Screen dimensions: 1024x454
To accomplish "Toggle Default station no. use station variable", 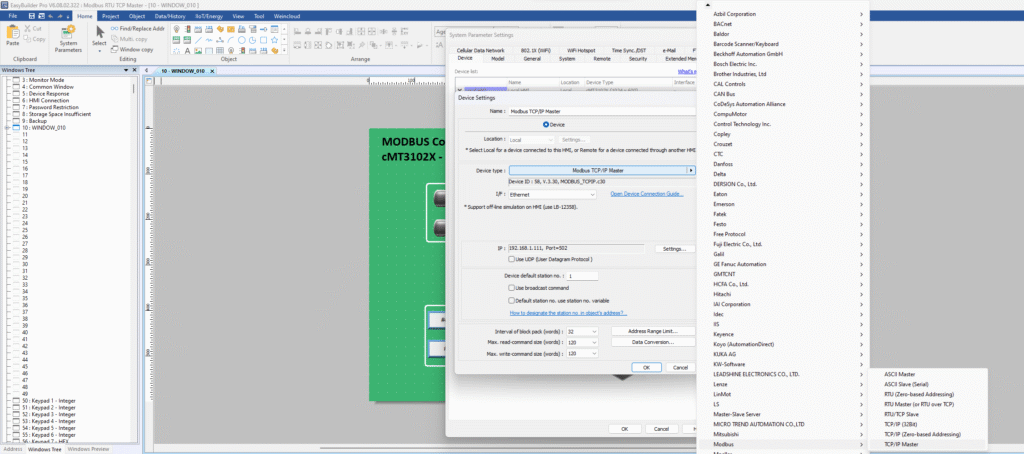I will pos(511,300).
